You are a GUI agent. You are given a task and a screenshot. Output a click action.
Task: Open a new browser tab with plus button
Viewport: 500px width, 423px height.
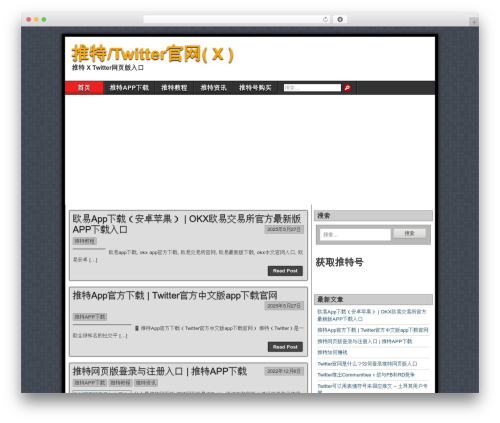point(474,22)
